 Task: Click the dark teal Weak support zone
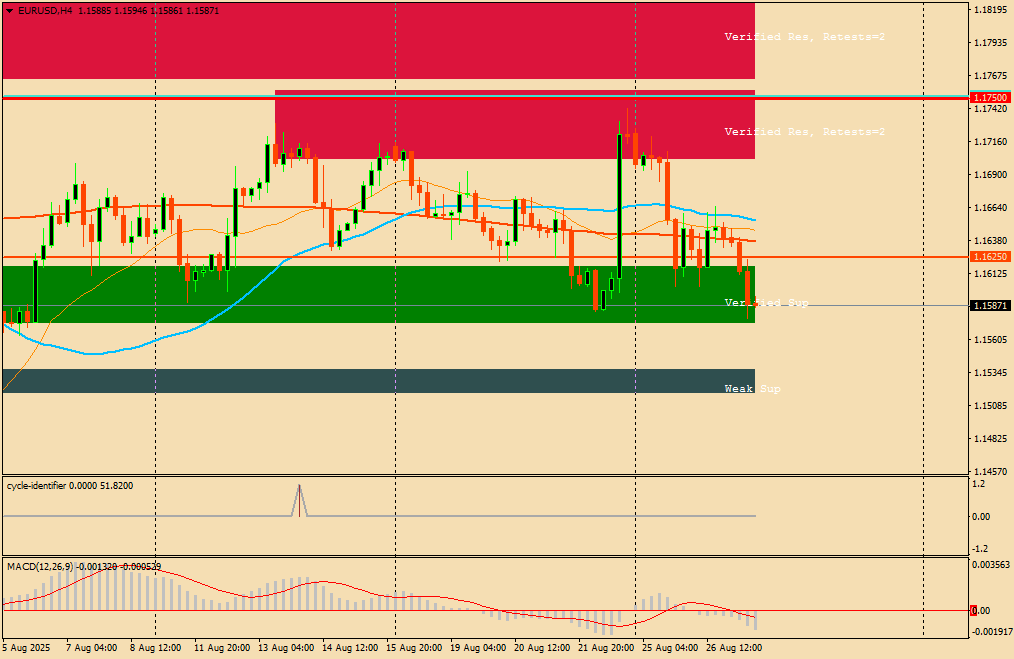pos(378,381)
